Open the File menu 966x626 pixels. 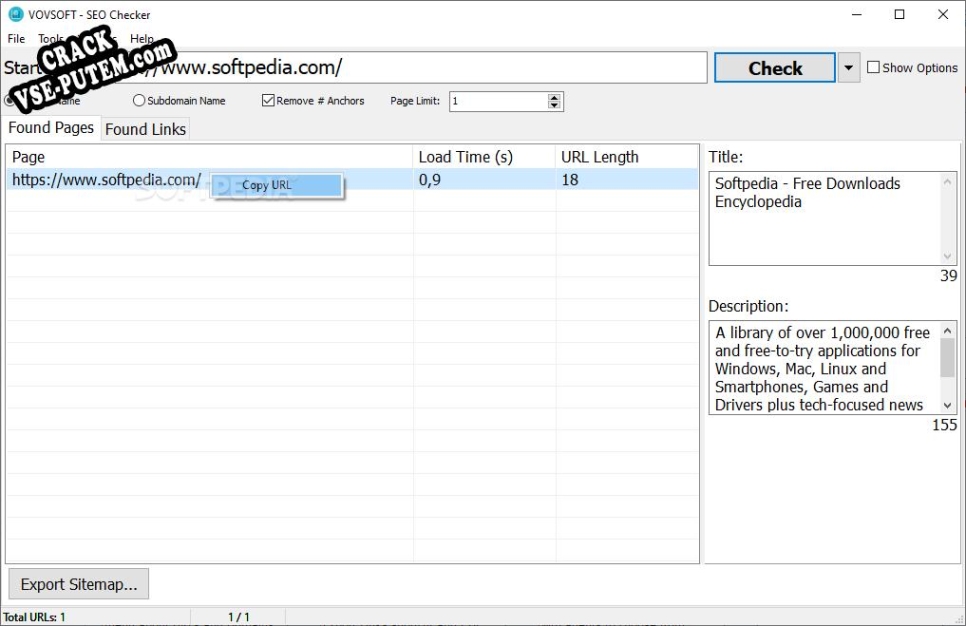(16, 39)
